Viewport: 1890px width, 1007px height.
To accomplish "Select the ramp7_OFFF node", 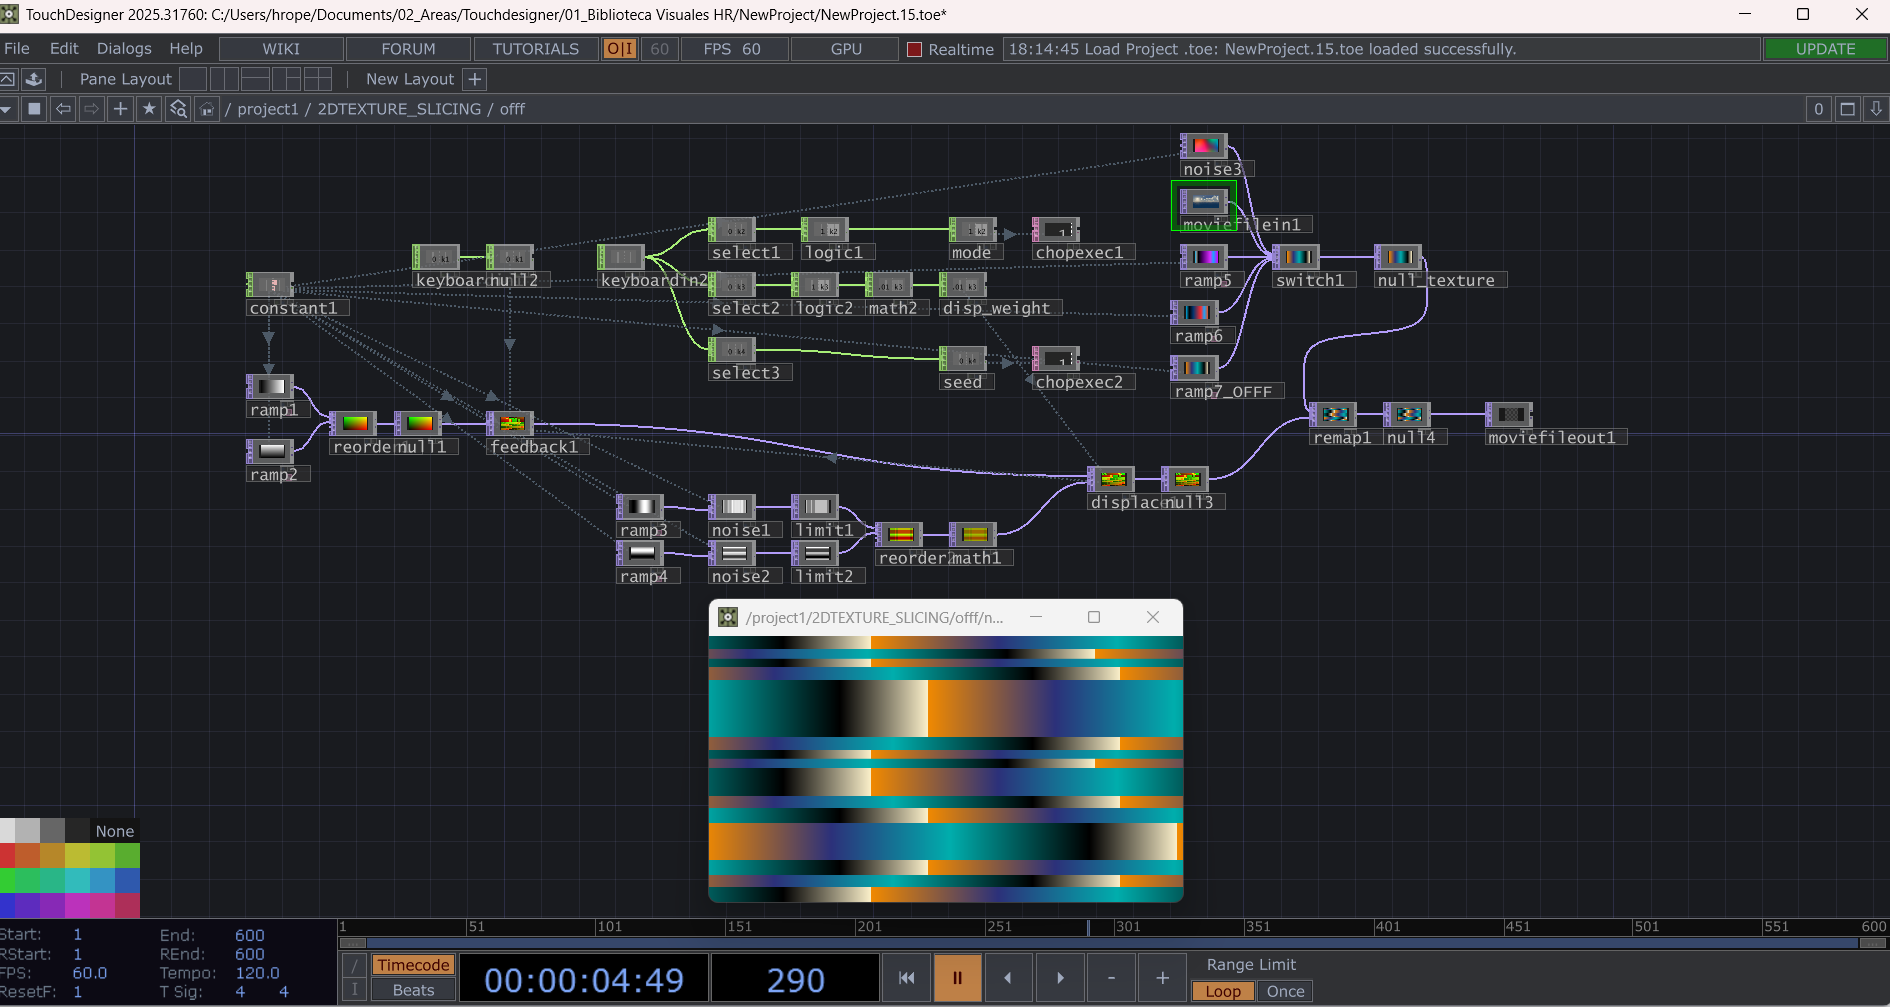I will [1195, 368].
